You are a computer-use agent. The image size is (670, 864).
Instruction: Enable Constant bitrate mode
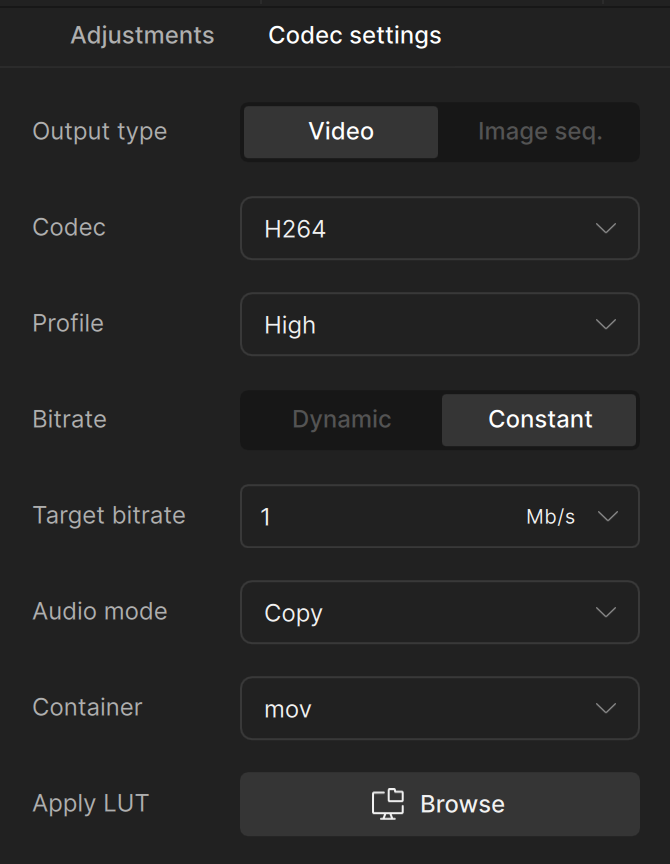click(539, 419)
